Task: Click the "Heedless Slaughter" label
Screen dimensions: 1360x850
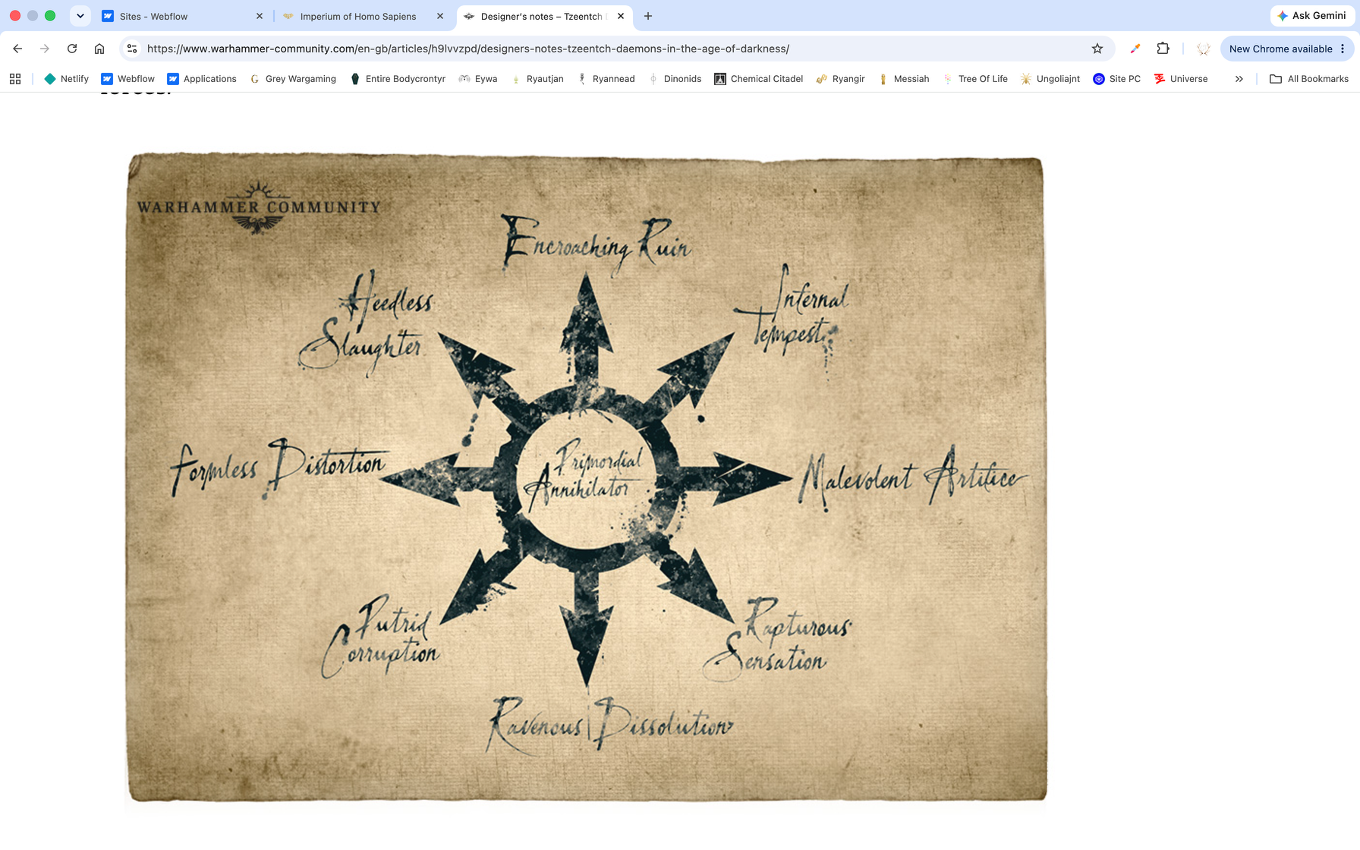Action: point(368,325)
